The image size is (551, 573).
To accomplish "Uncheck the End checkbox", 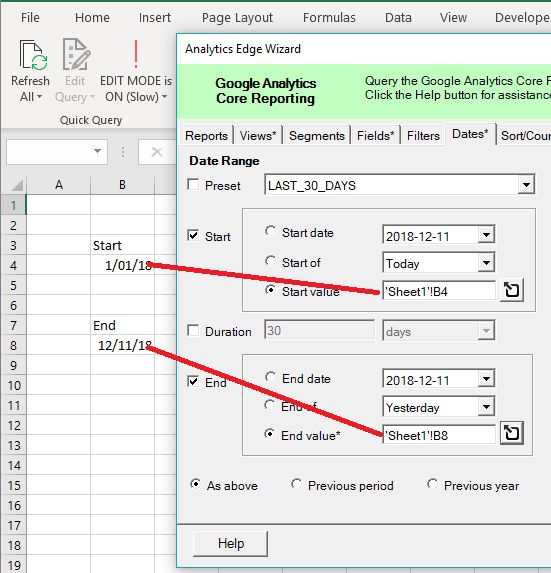I will tap(193, 382).
